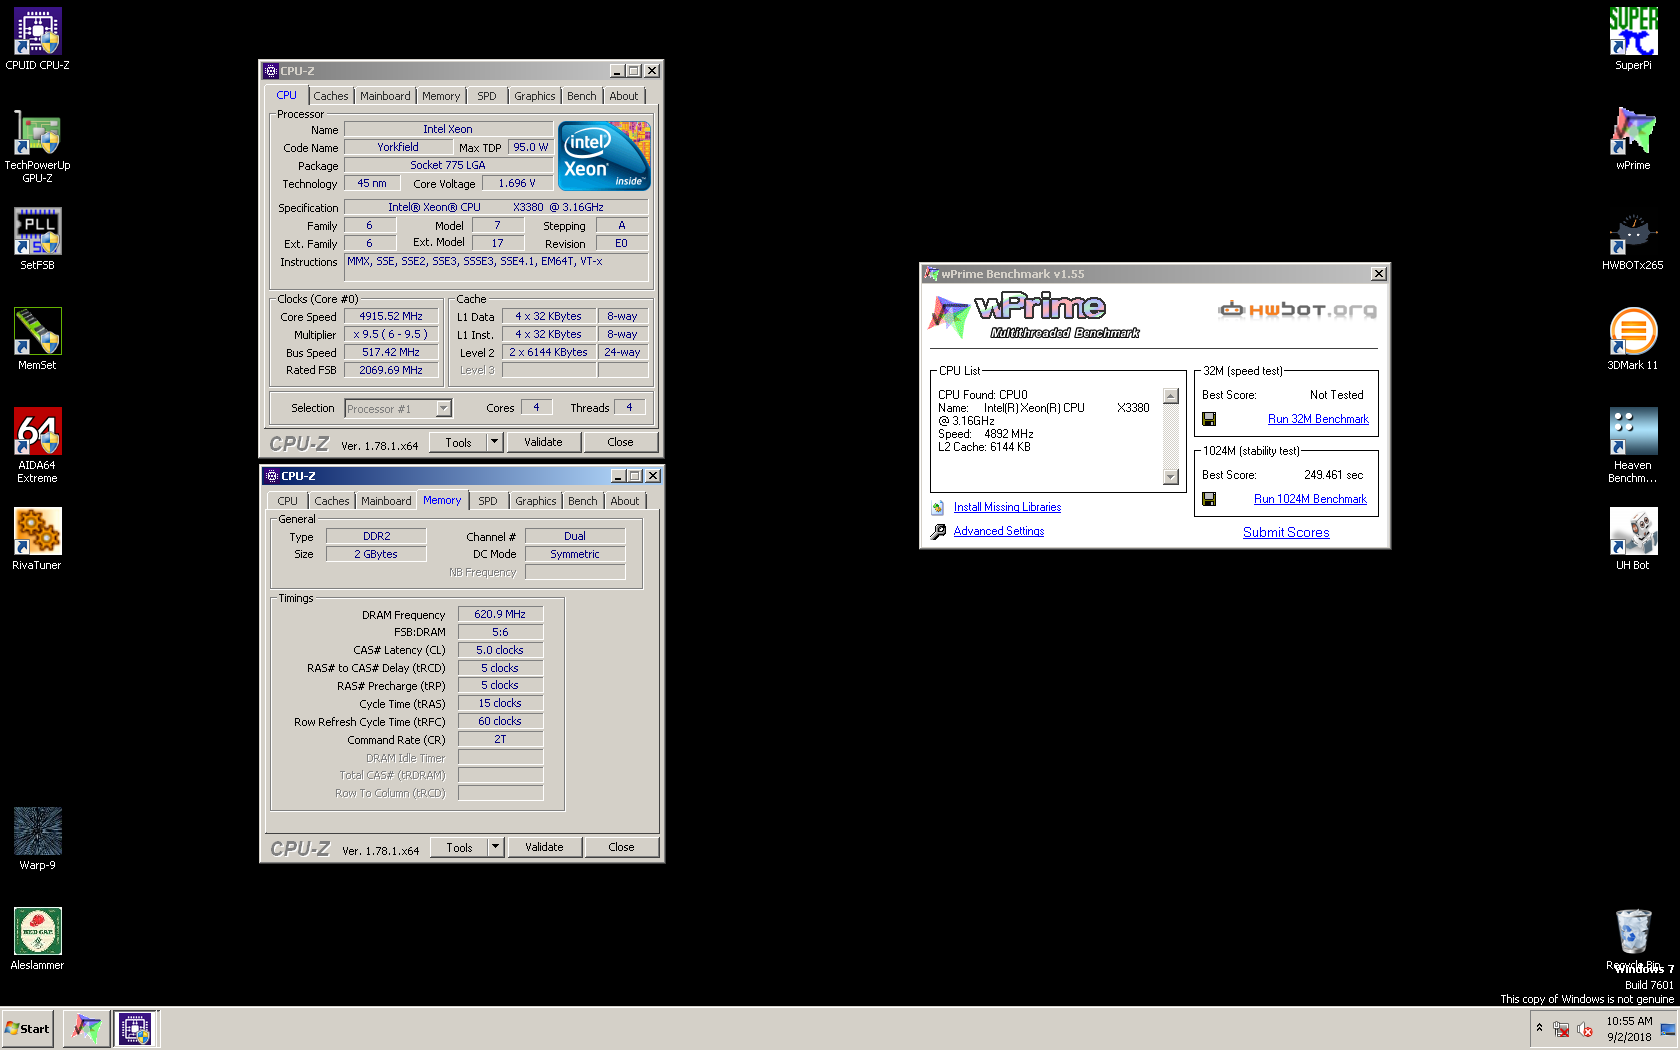
Task: Click scroll down arrow in CPU List
Action: coord(1171,477)
